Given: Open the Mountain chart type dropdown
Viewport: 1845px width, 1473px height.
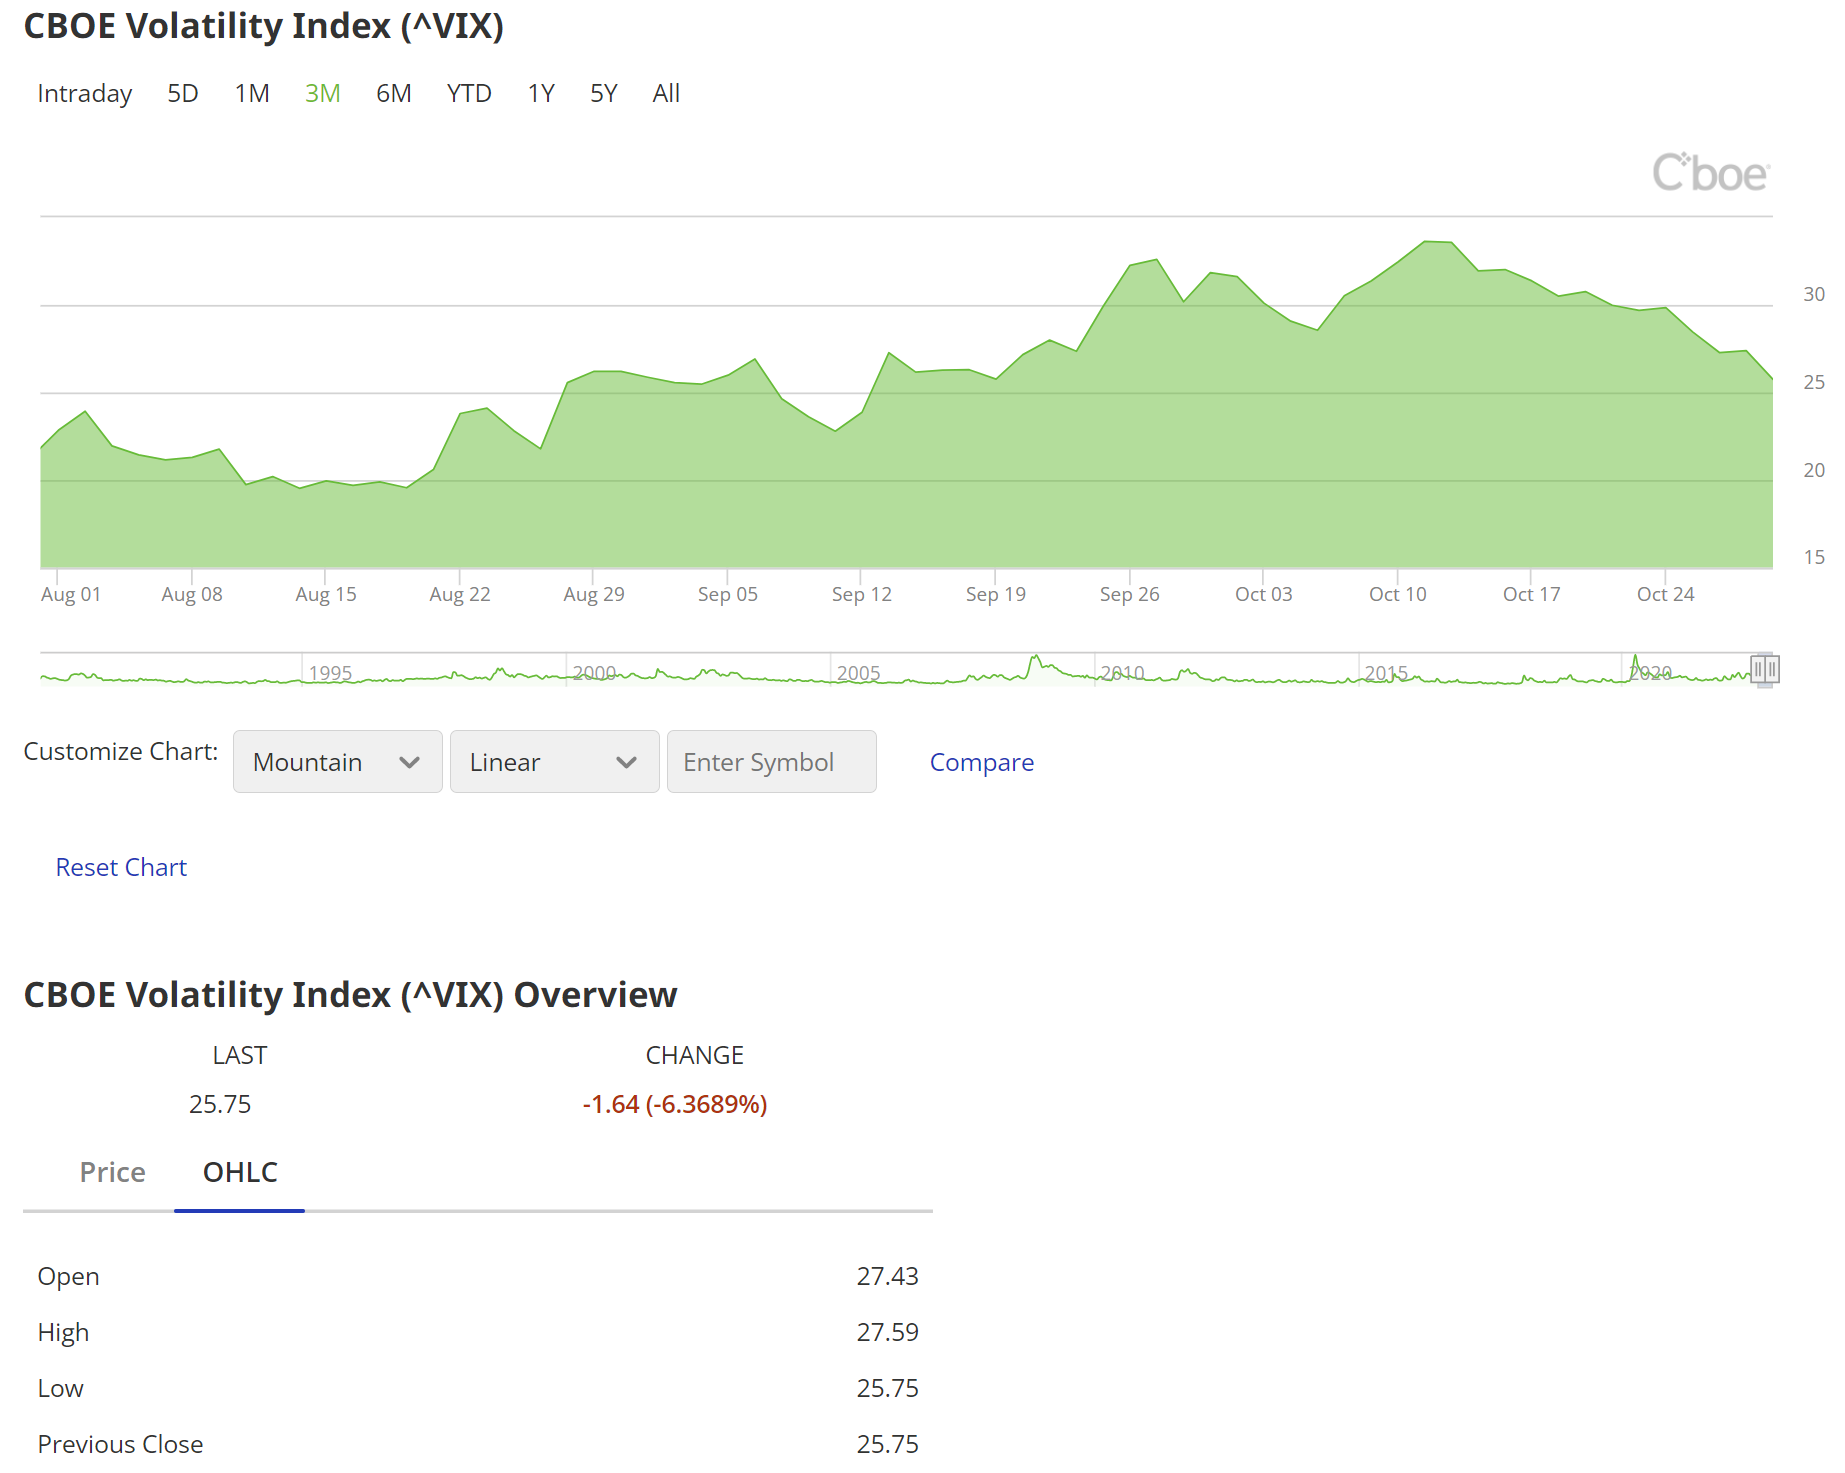Looking at the screenshot, I should point(338,762).
